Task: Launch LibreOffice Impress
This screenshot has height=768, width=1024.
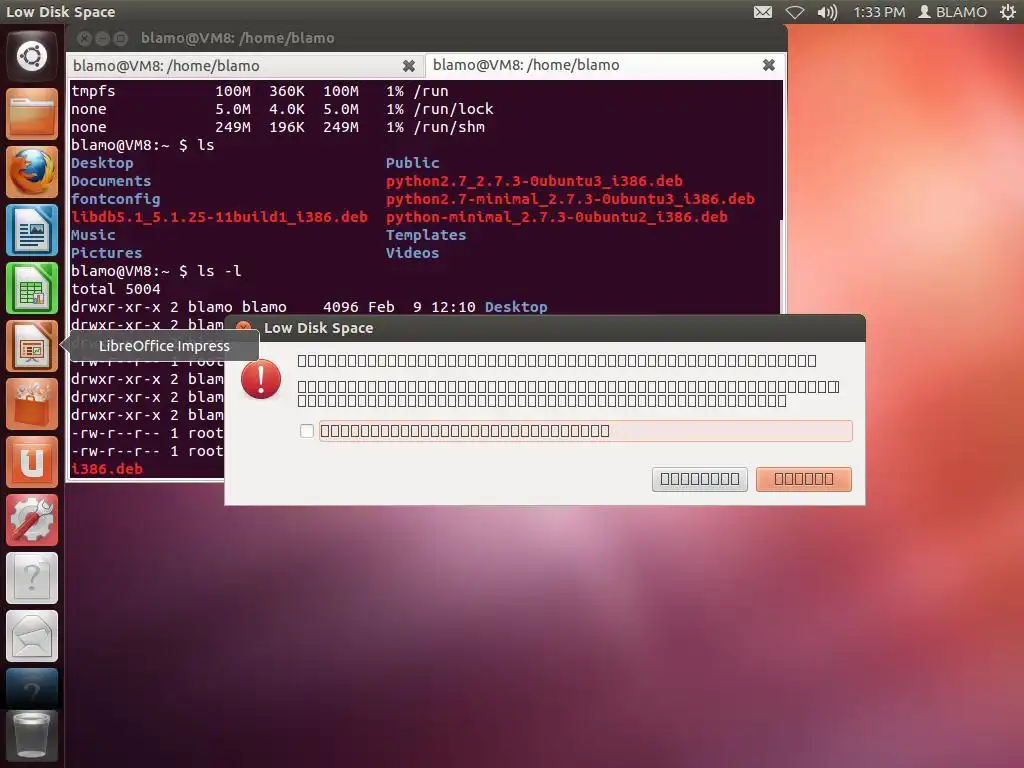Action: pyautogui.click(x=32, y=346)
